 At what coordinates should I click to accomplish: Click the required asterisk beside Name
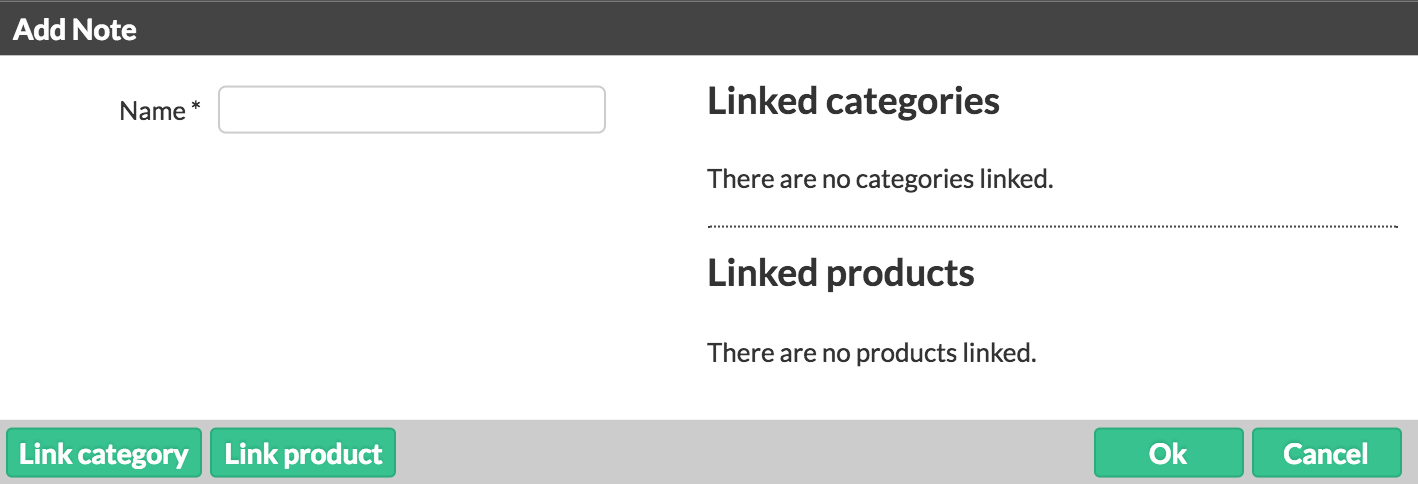click(x=196, y=109)
